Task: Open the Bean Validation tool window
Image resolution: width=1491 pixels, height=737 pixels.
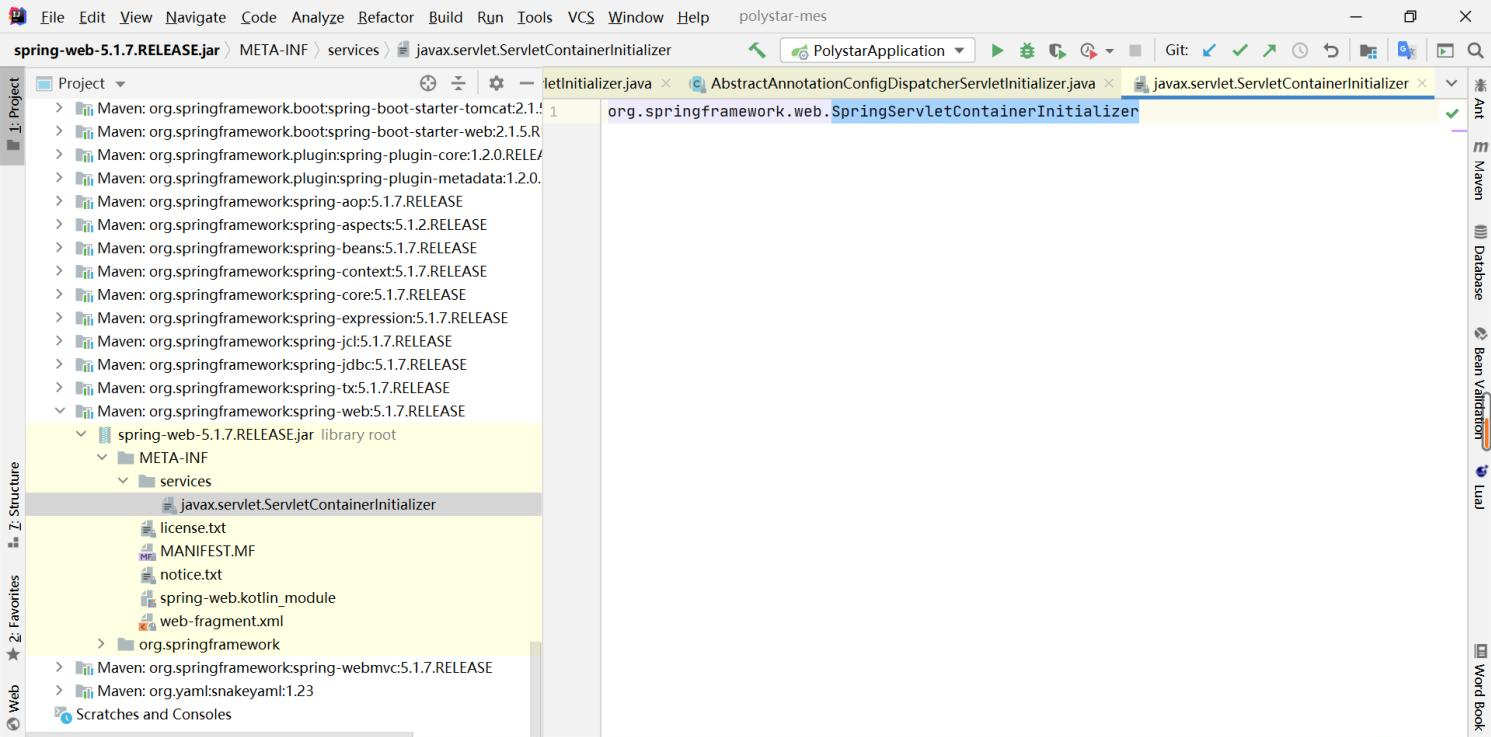Action: coord(1479,383)
